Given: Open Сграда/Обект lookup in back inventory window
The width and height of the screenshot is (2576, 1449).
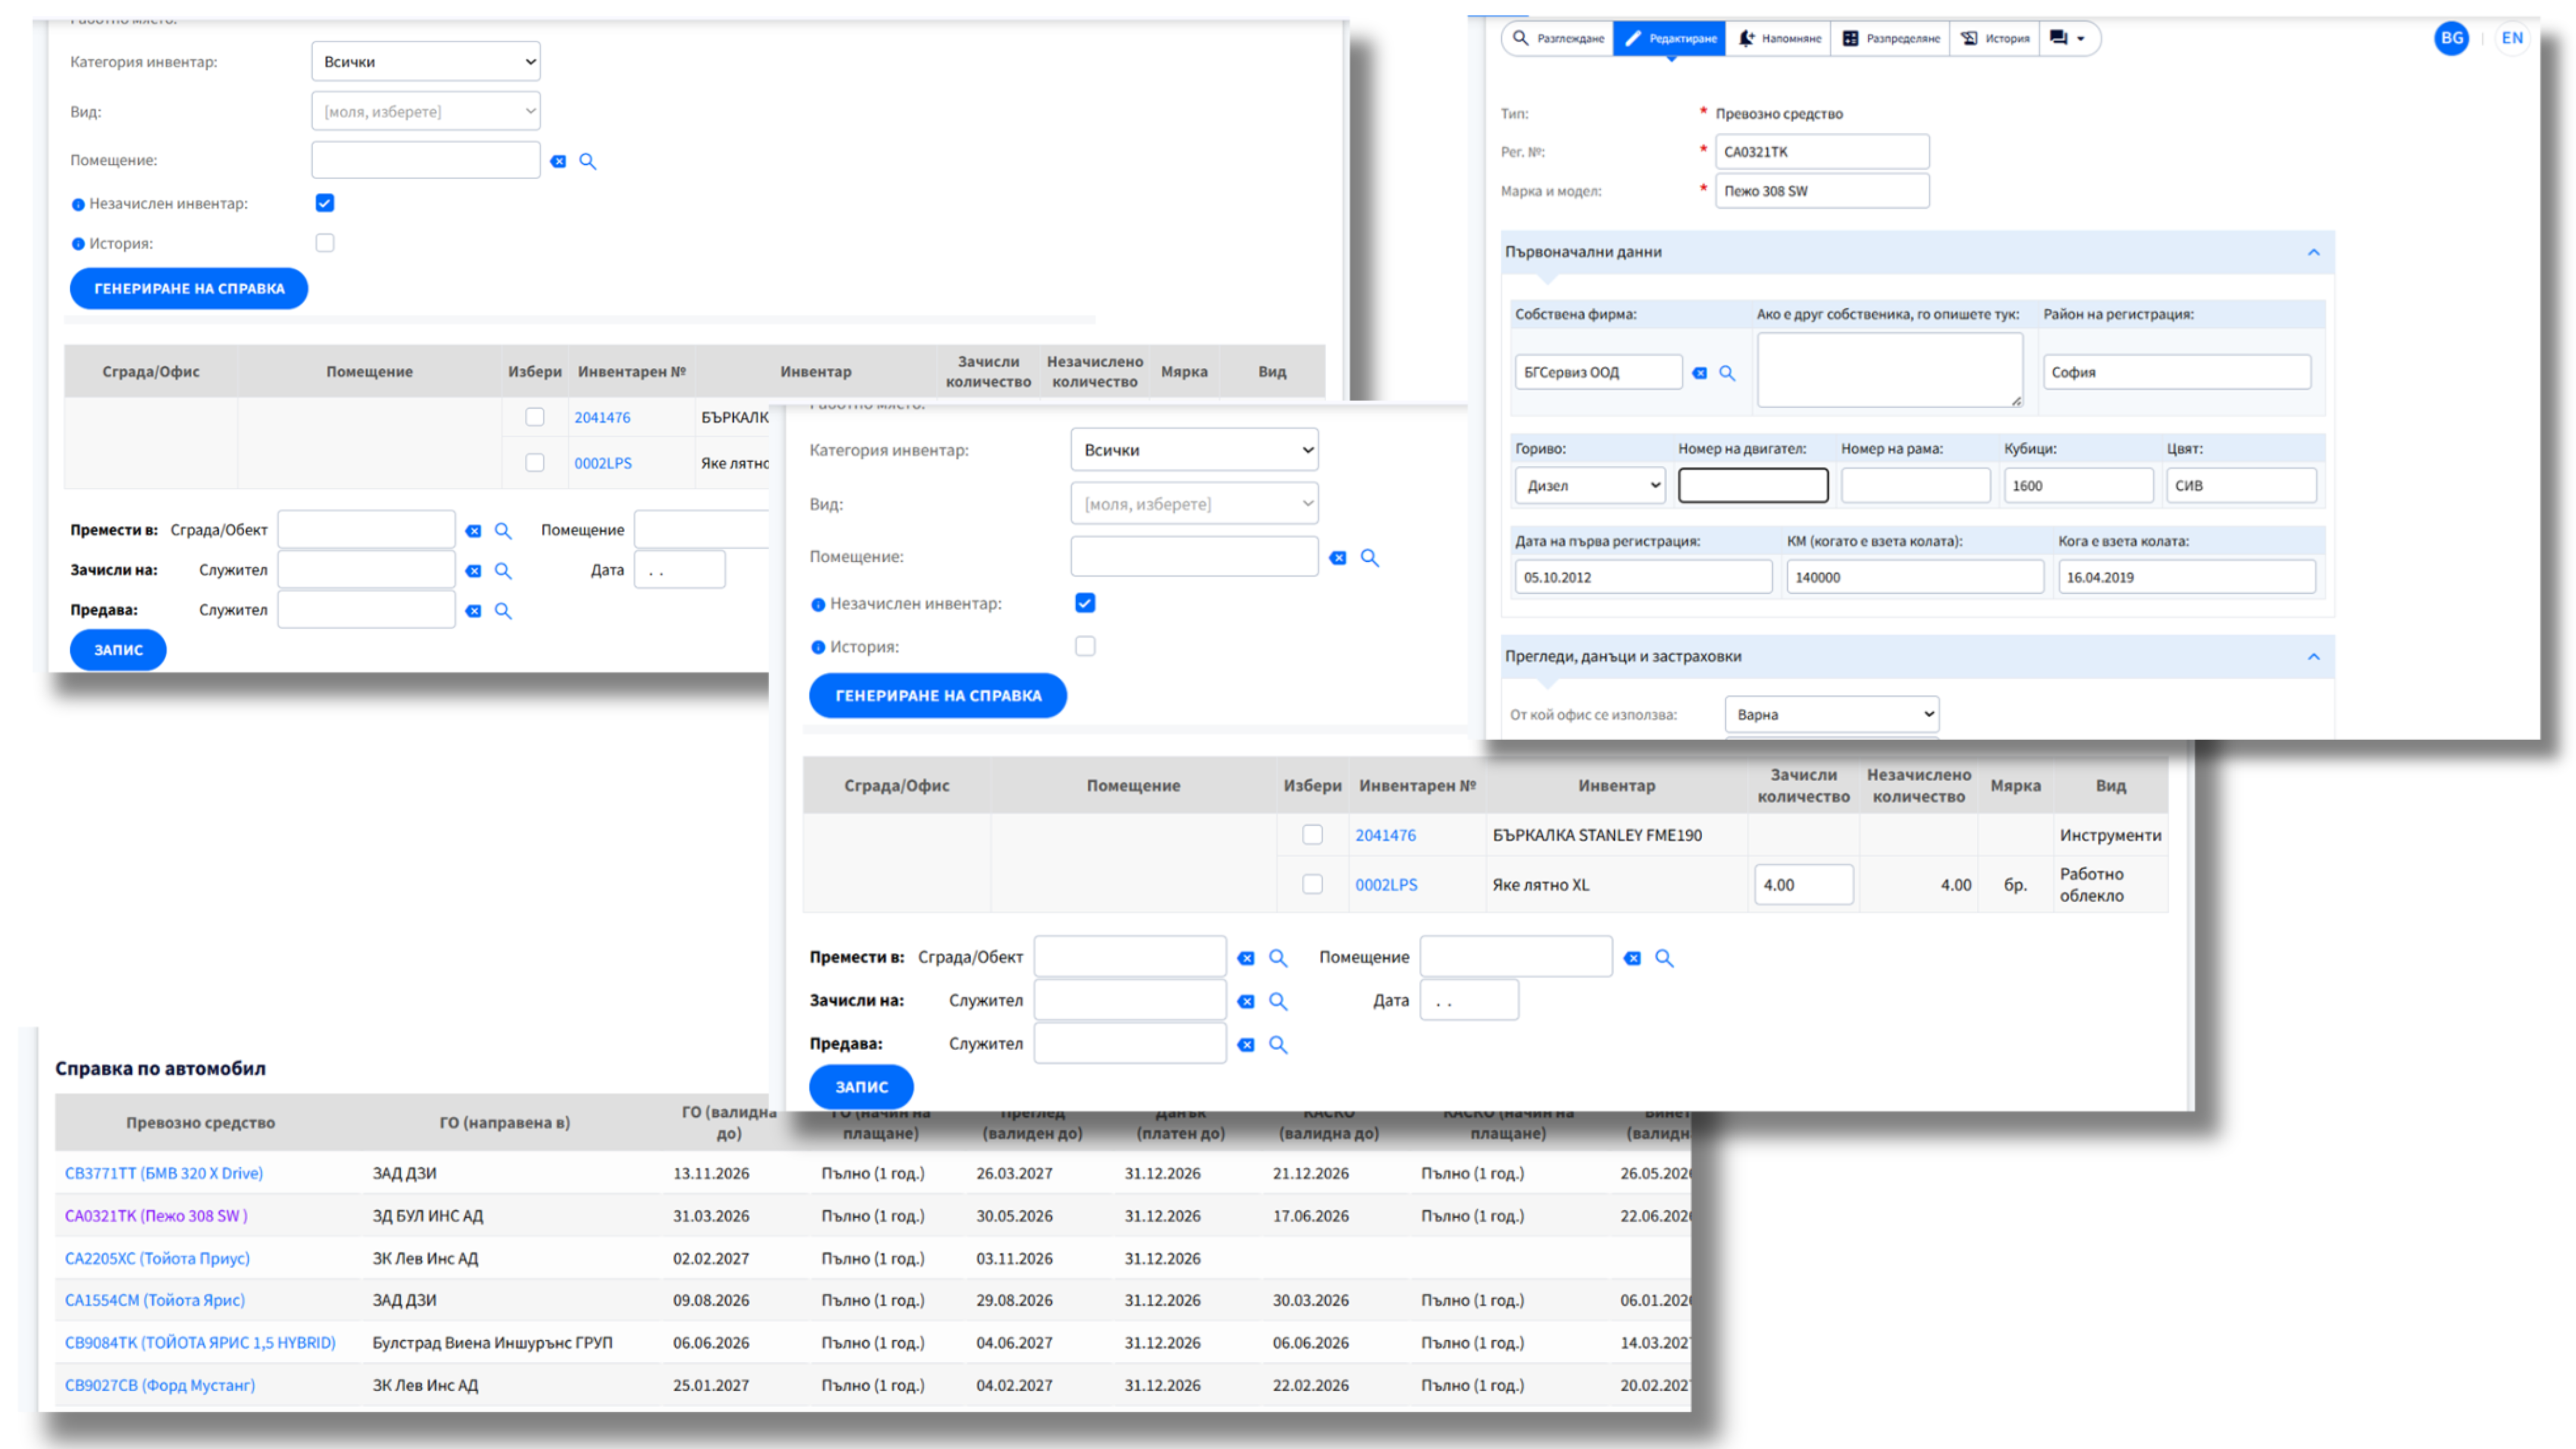Looking at the screenshot, I should (x=503, y=531).
